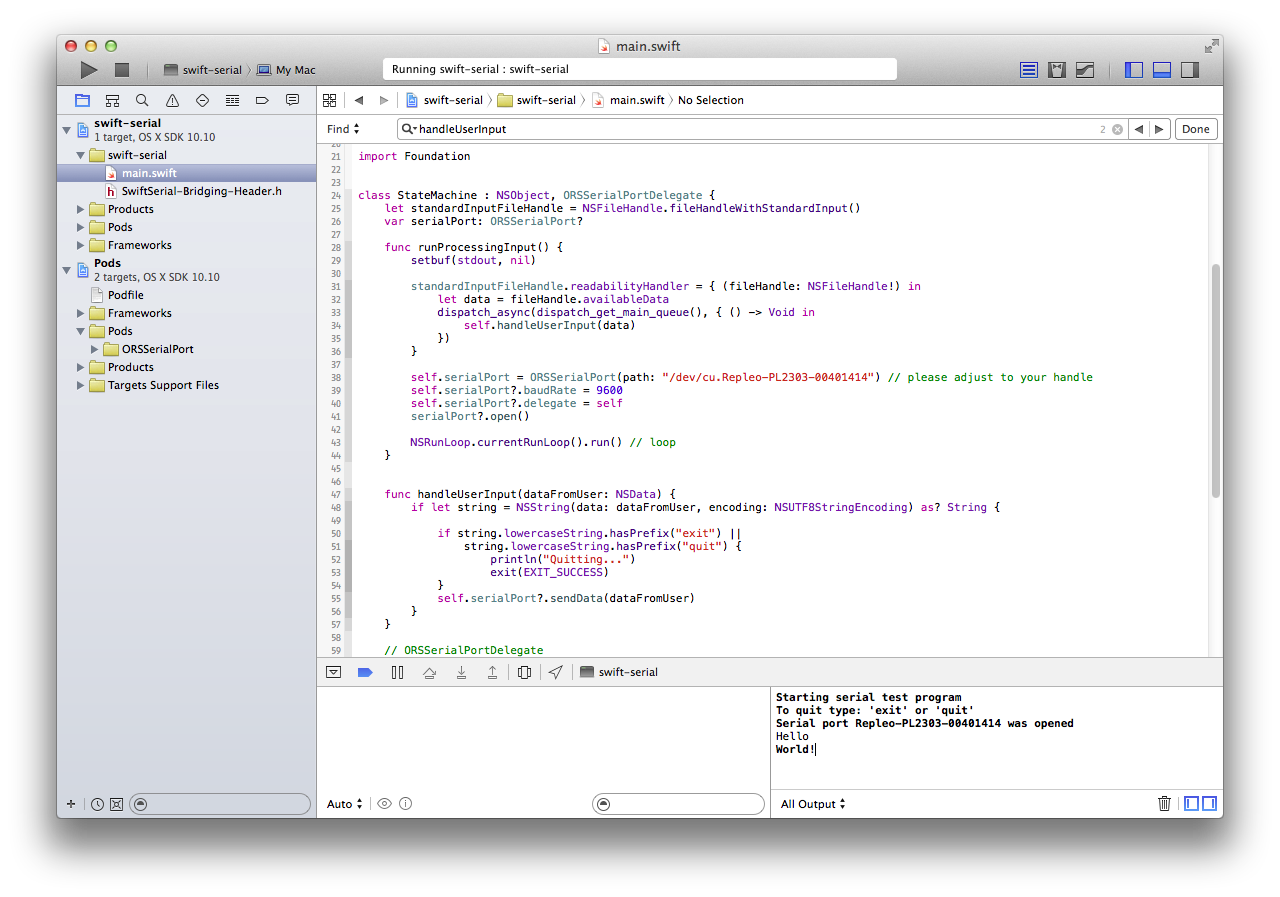Open the Breakpoint navigator
The image size is (1280, 897).
point(262,100)
